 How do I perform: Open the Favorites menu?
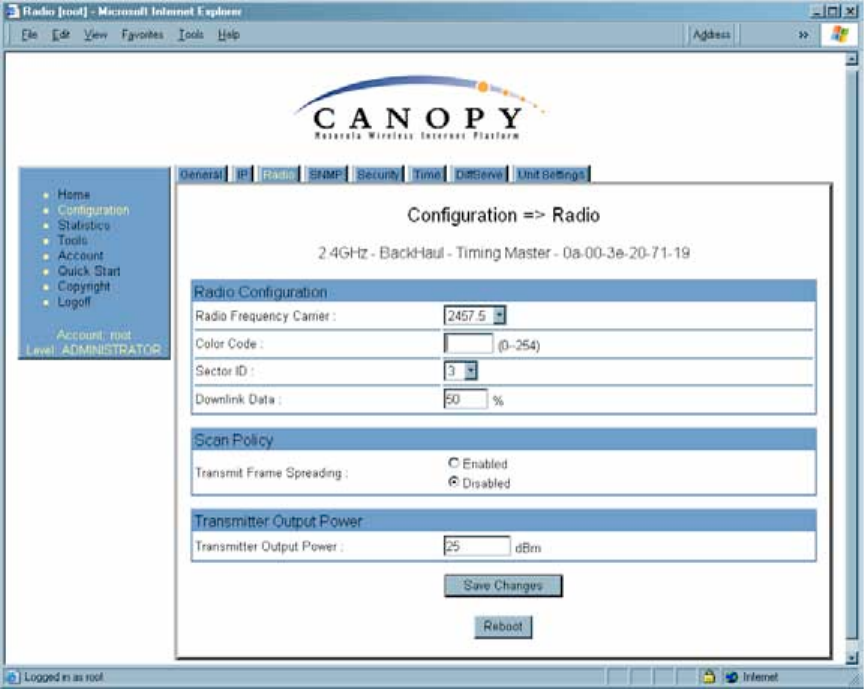(142, 35)
